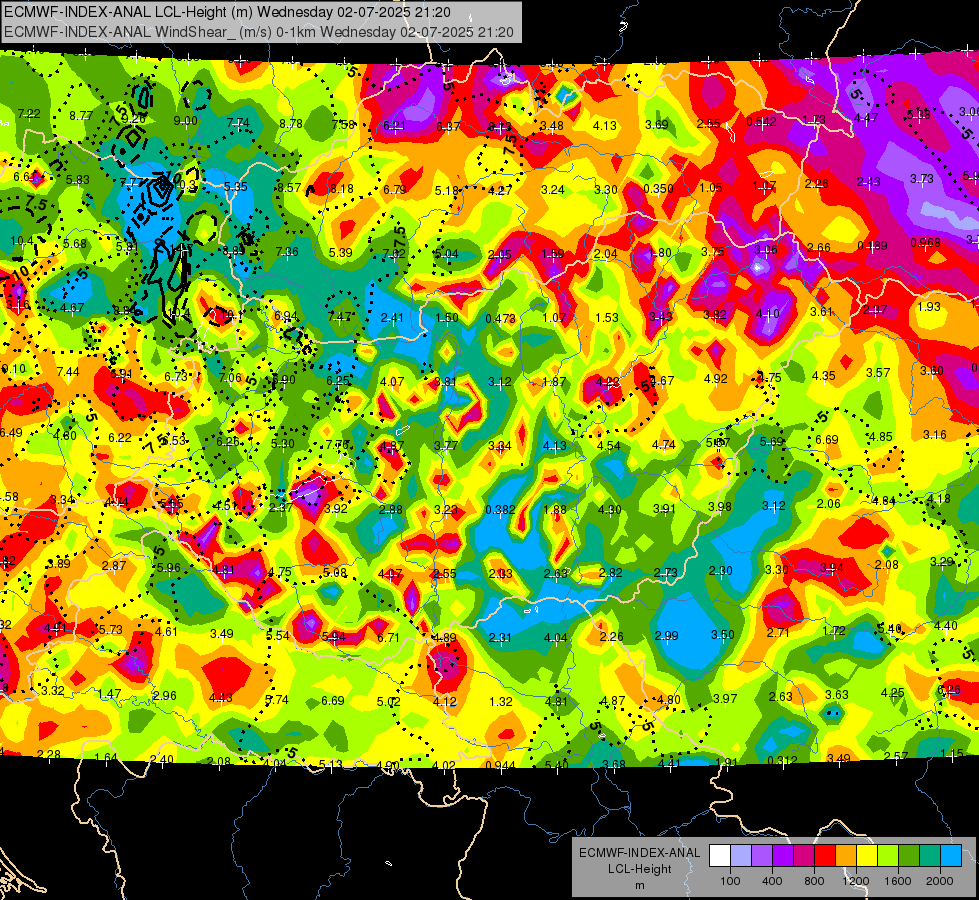Click the legend tick value 2000
The height and width of the screenshot is (900, 979).
click(940, 881)
